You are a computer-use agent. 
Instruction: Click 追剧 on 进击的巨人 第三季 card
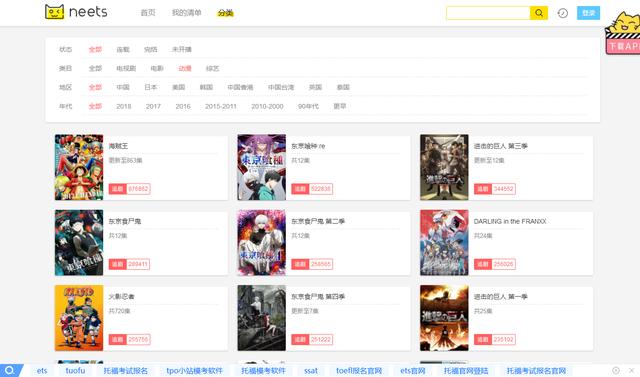coord(482,189)
